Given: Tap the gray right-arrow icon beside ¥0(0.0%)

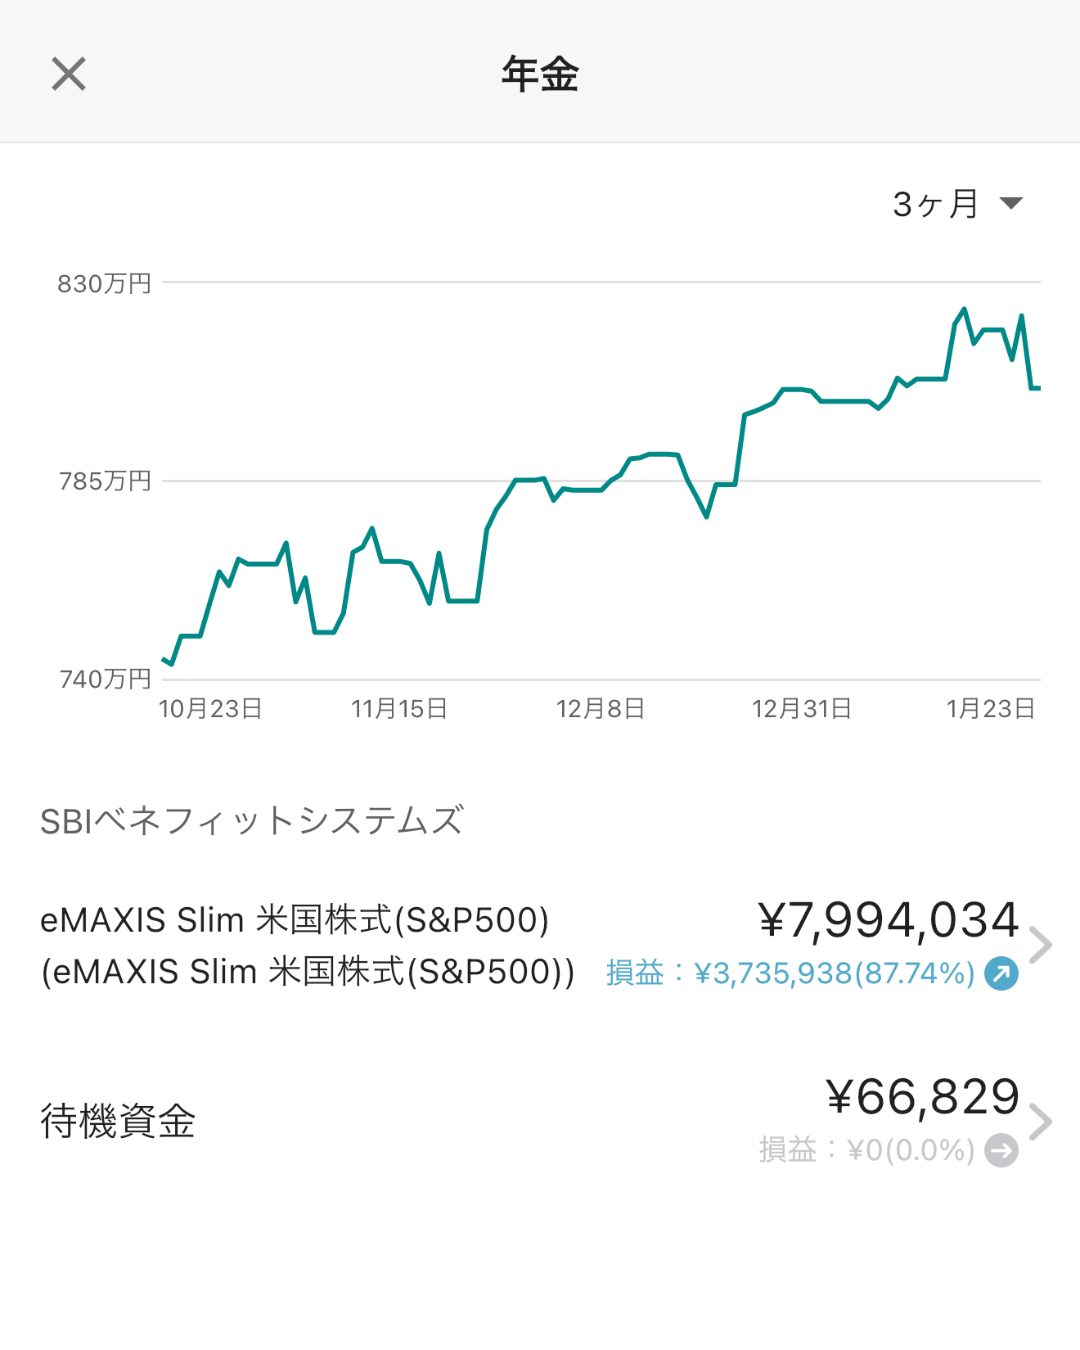Looking at the screenshot, I should [1001, 1150].
